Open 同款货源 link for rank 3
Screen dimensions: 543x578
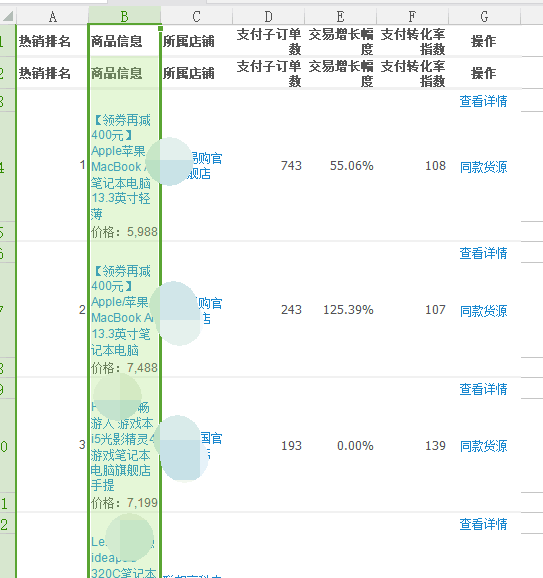pyautogui.click(x=483, y=446)
